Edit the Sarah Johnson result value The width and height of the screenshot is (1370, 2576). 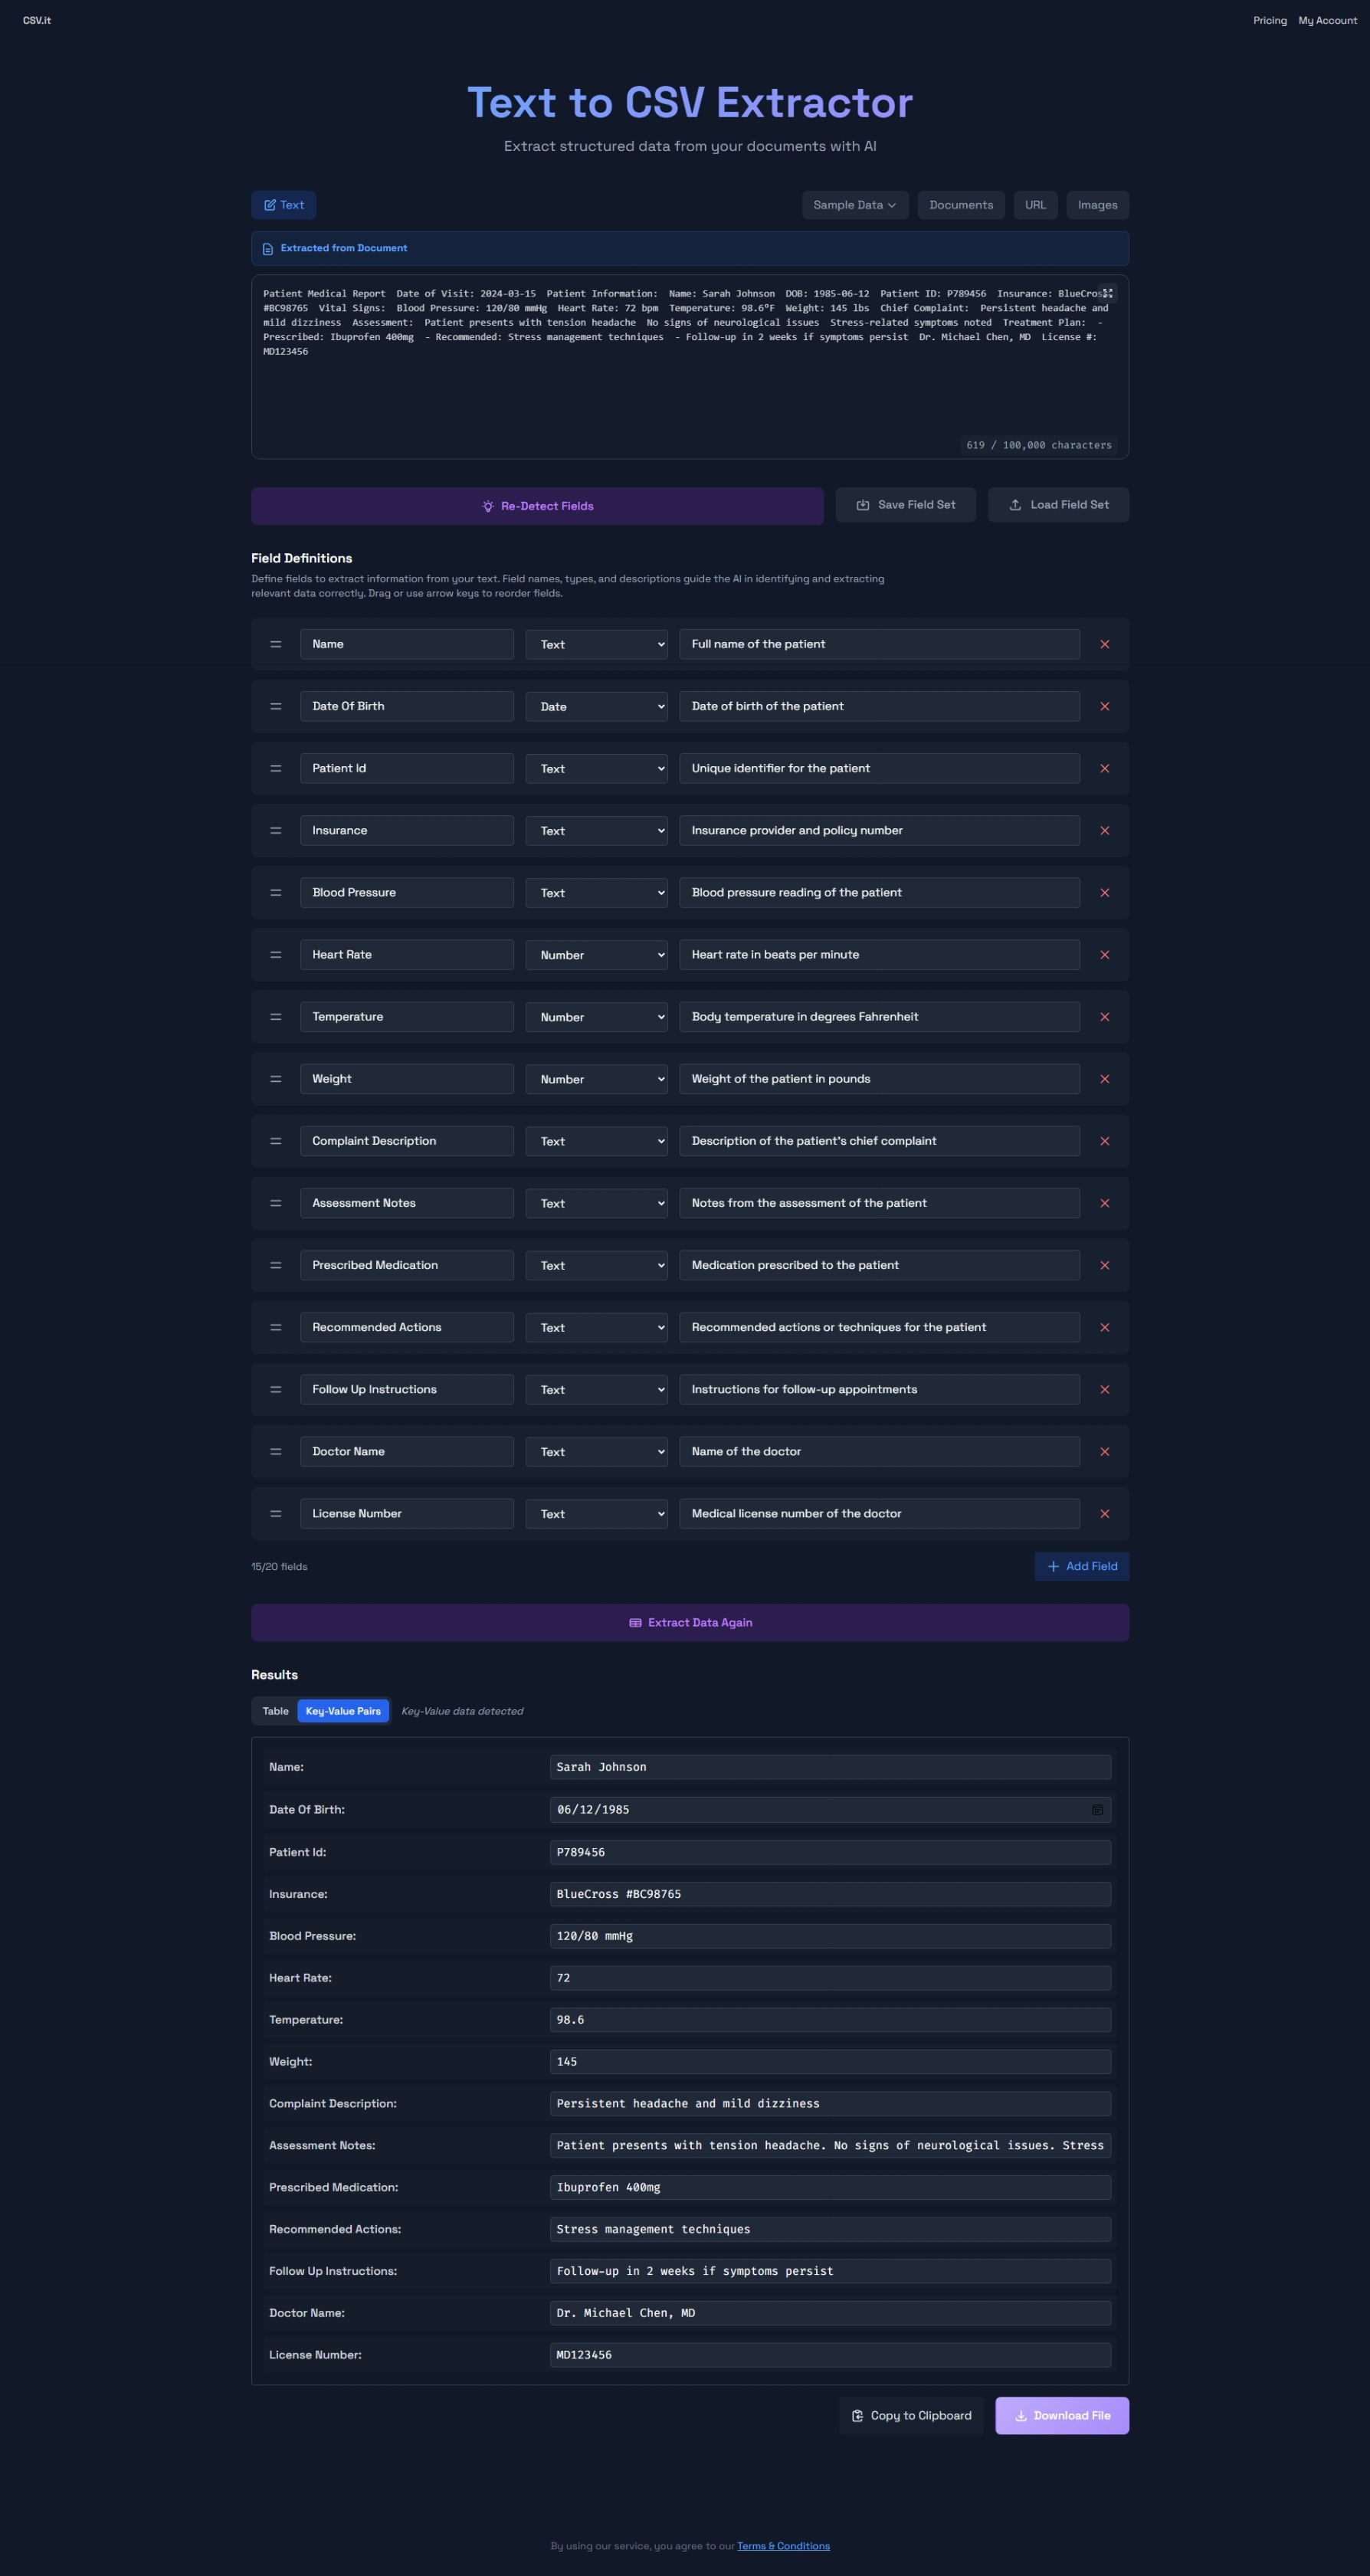830,1767
